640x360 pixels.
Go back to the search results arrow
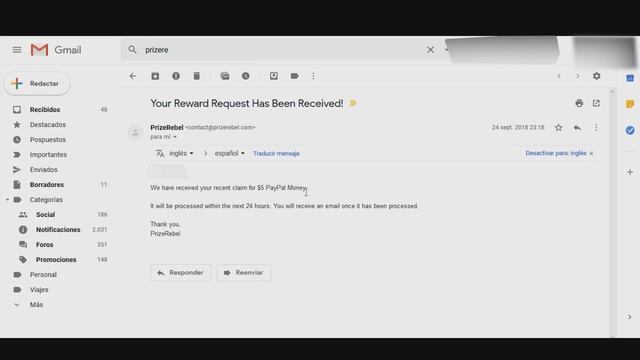[133, 76]
